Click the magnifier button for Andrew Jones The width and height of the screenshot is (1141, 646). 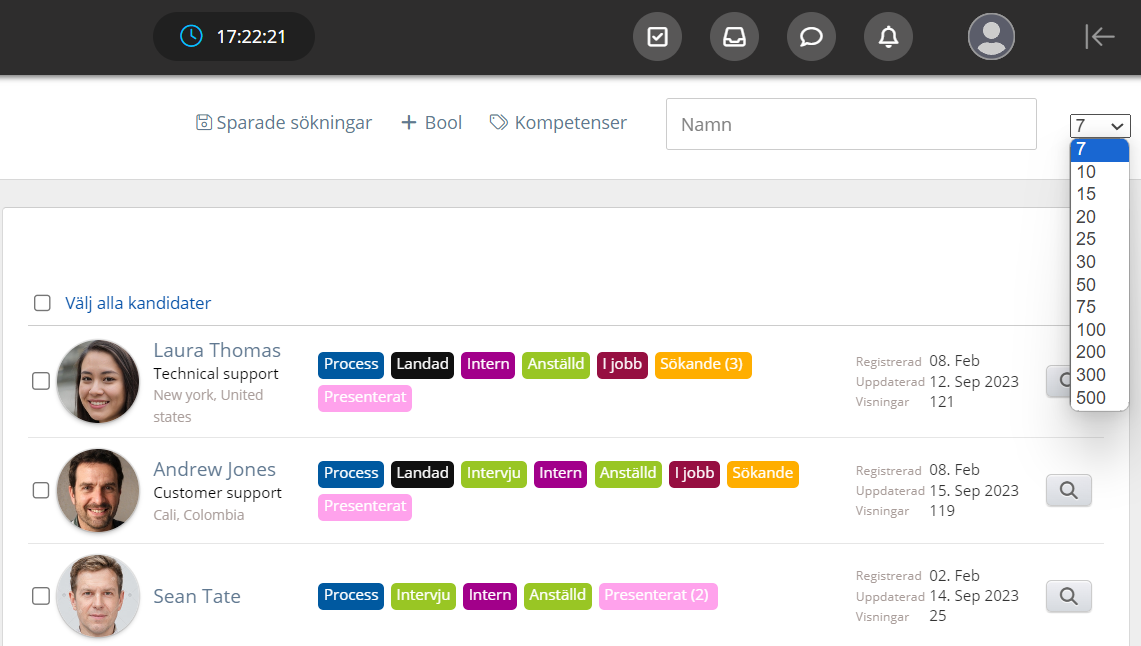coord(1068,490)
